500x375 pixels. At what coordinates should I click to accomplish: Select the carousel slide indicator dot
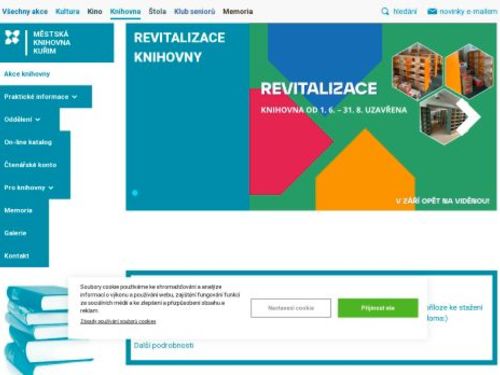[135, 193]
